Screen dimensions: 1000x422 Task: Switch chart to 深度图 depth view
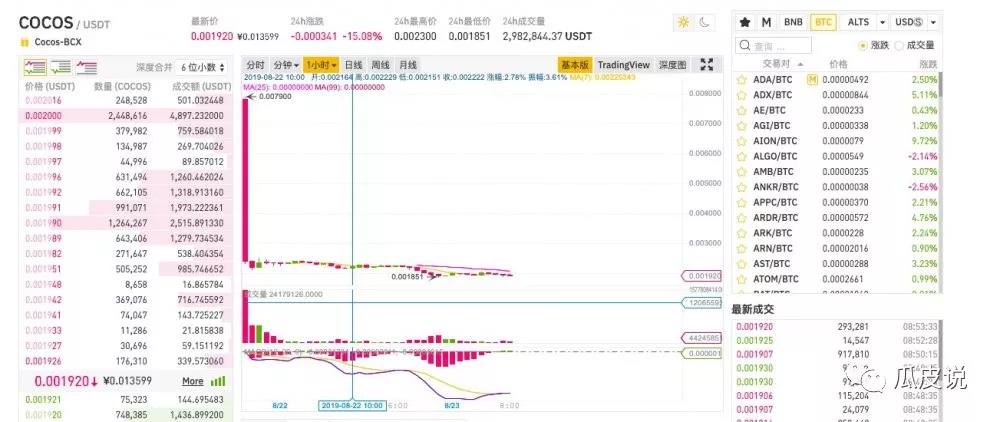point(673,65)
